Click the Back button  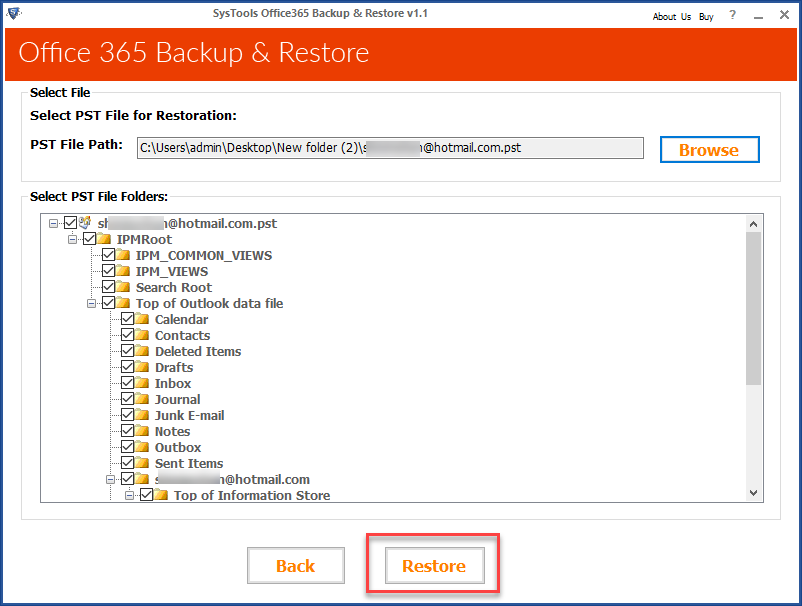point(296,566)
